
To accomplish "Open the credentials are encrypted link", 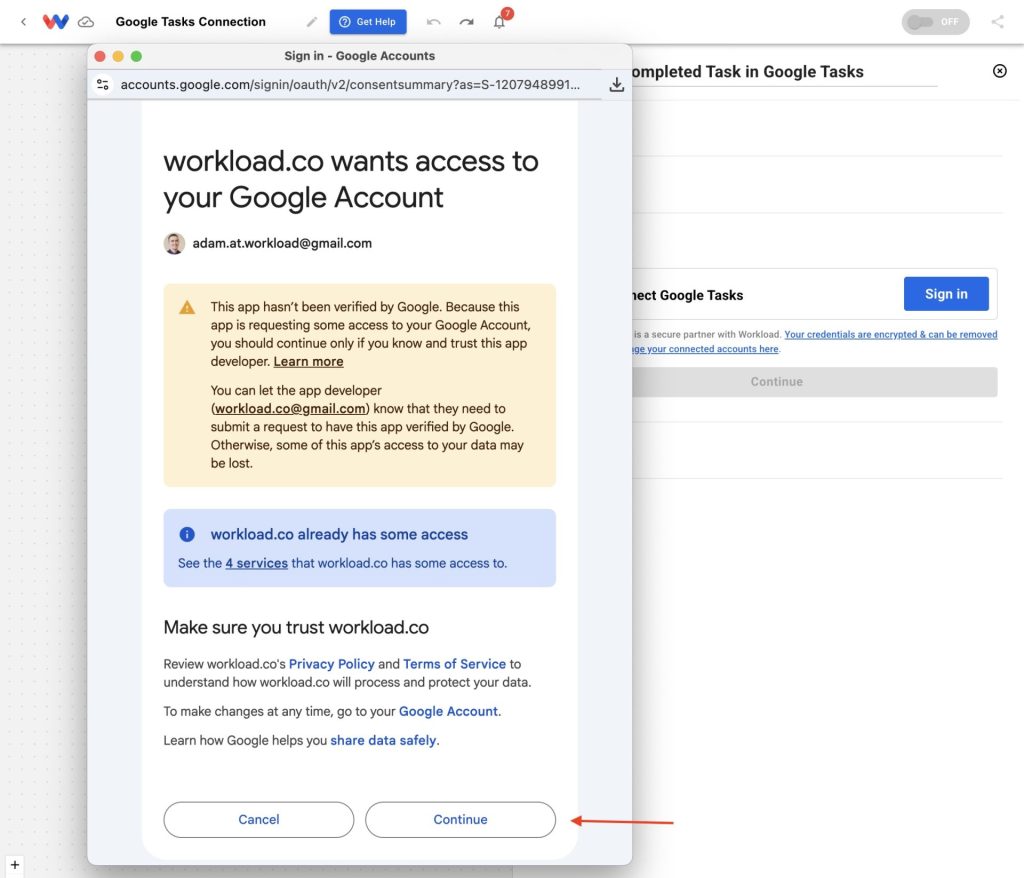I will (x=891, y=334).
